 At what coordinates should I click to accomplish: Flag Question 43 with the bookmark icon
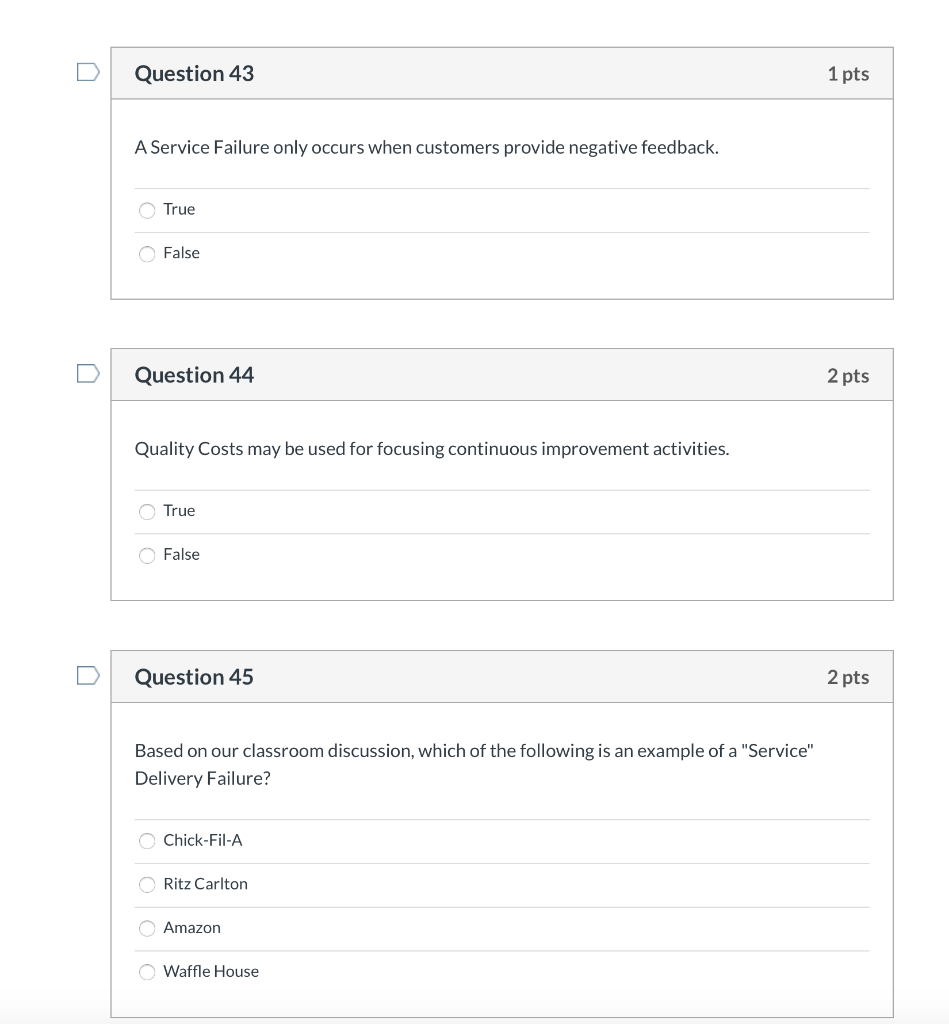click(x=87, y=70)
